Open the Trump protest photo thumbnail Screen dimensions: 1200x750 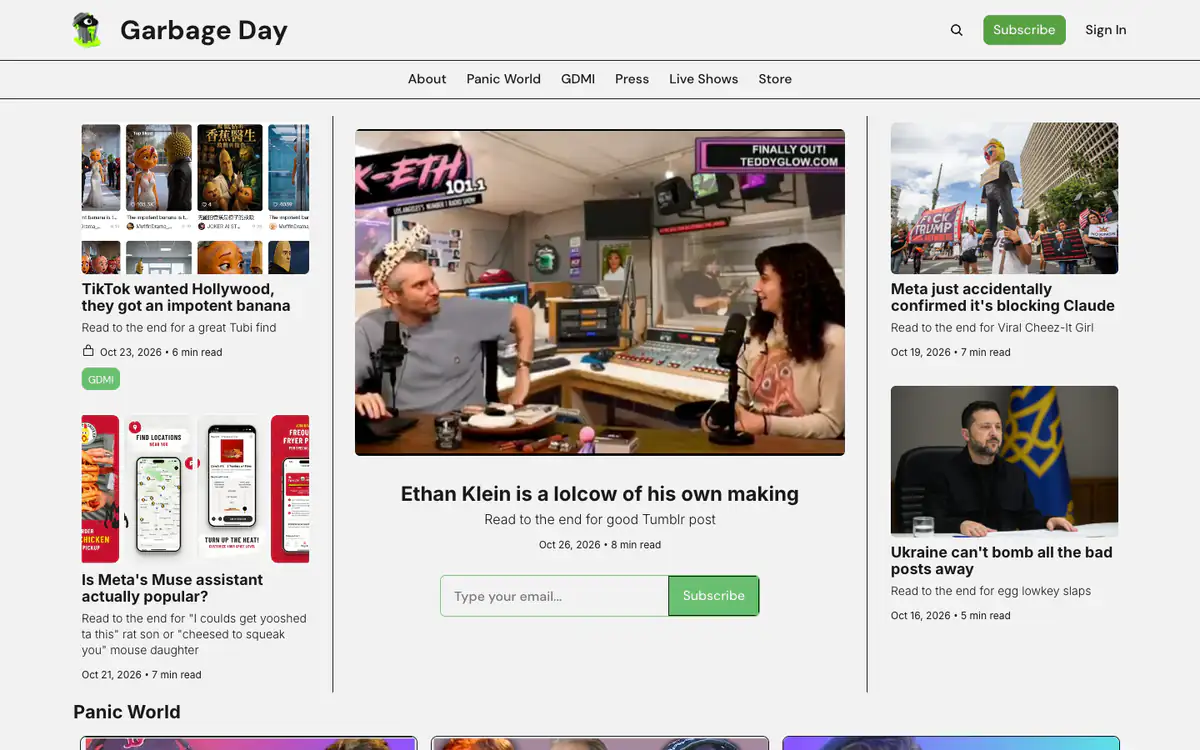pyautogui.click(x=1004, y=198)
